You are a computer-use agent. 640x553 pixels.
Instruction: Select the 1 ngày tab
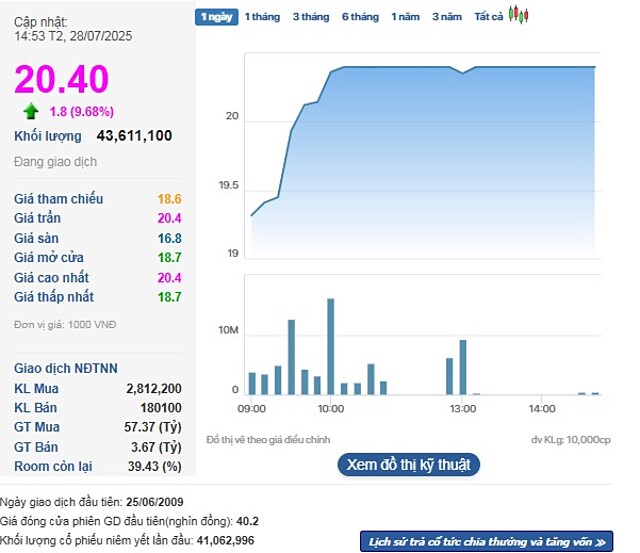(216, 17)
